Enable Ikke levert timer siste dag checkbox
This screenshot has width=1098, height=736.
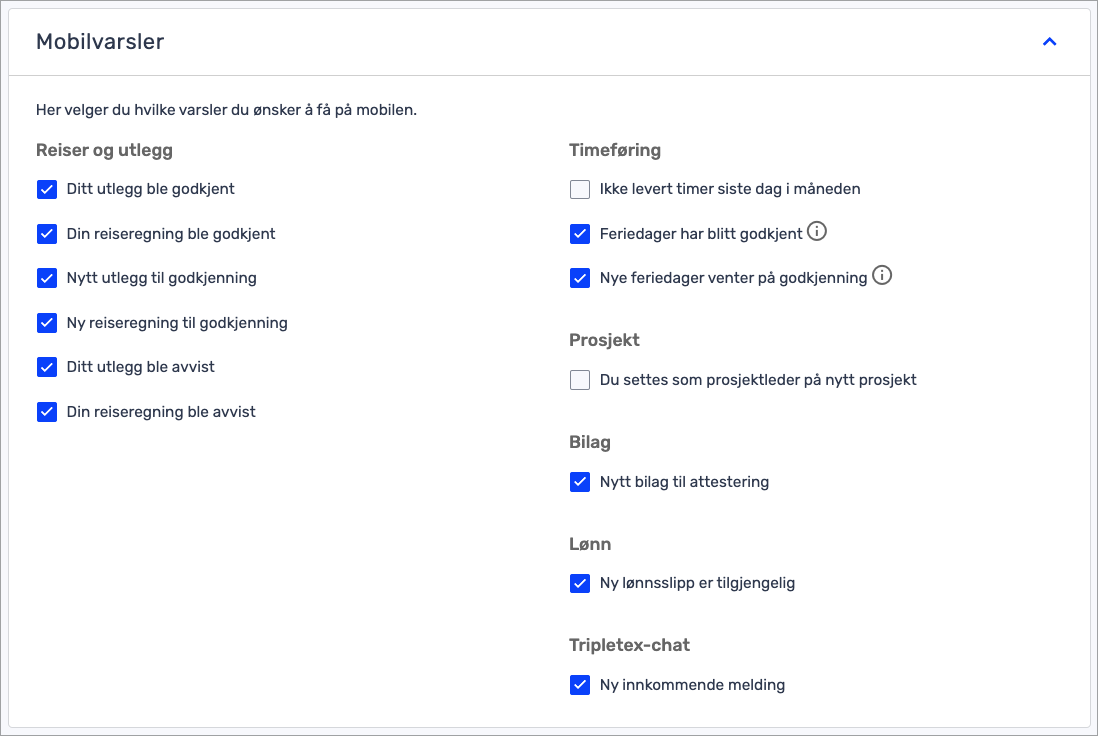pos(580,189)
